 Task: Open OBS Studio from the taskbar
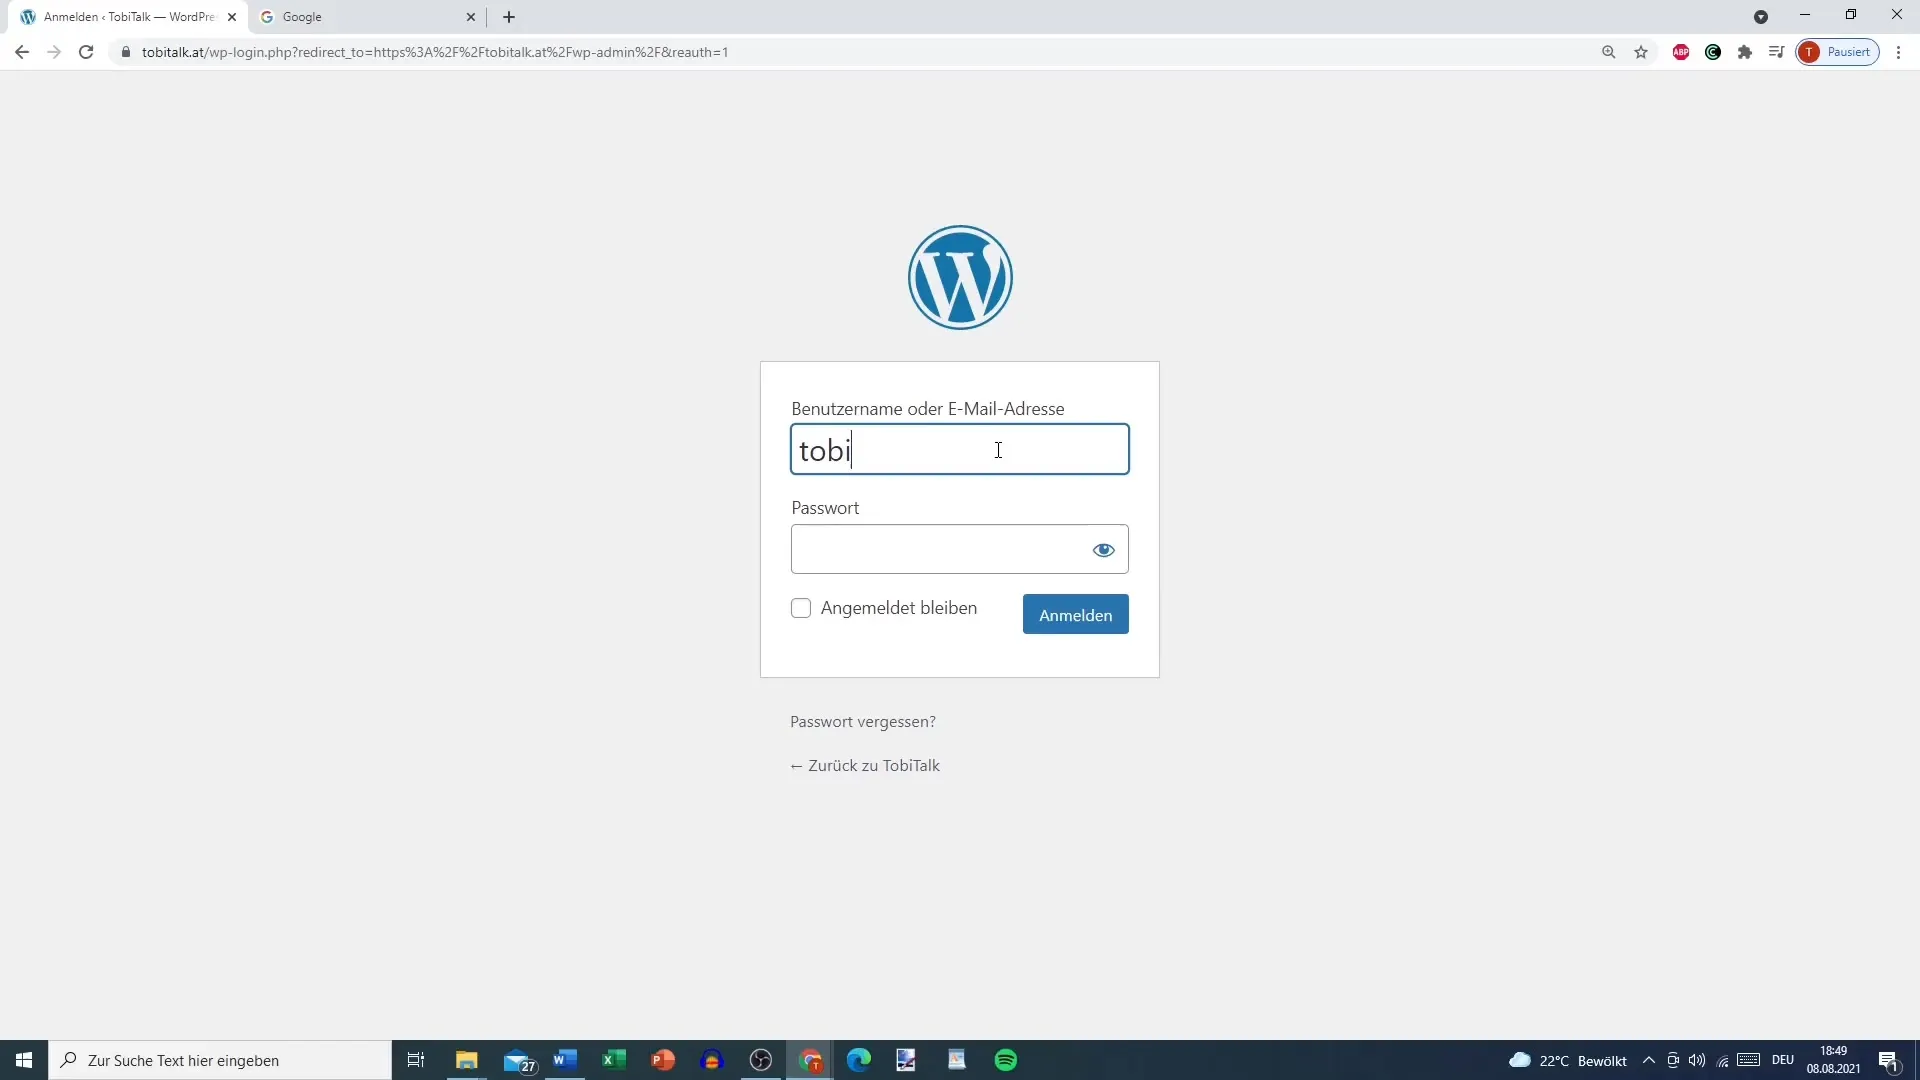[x=761, y=1060]
